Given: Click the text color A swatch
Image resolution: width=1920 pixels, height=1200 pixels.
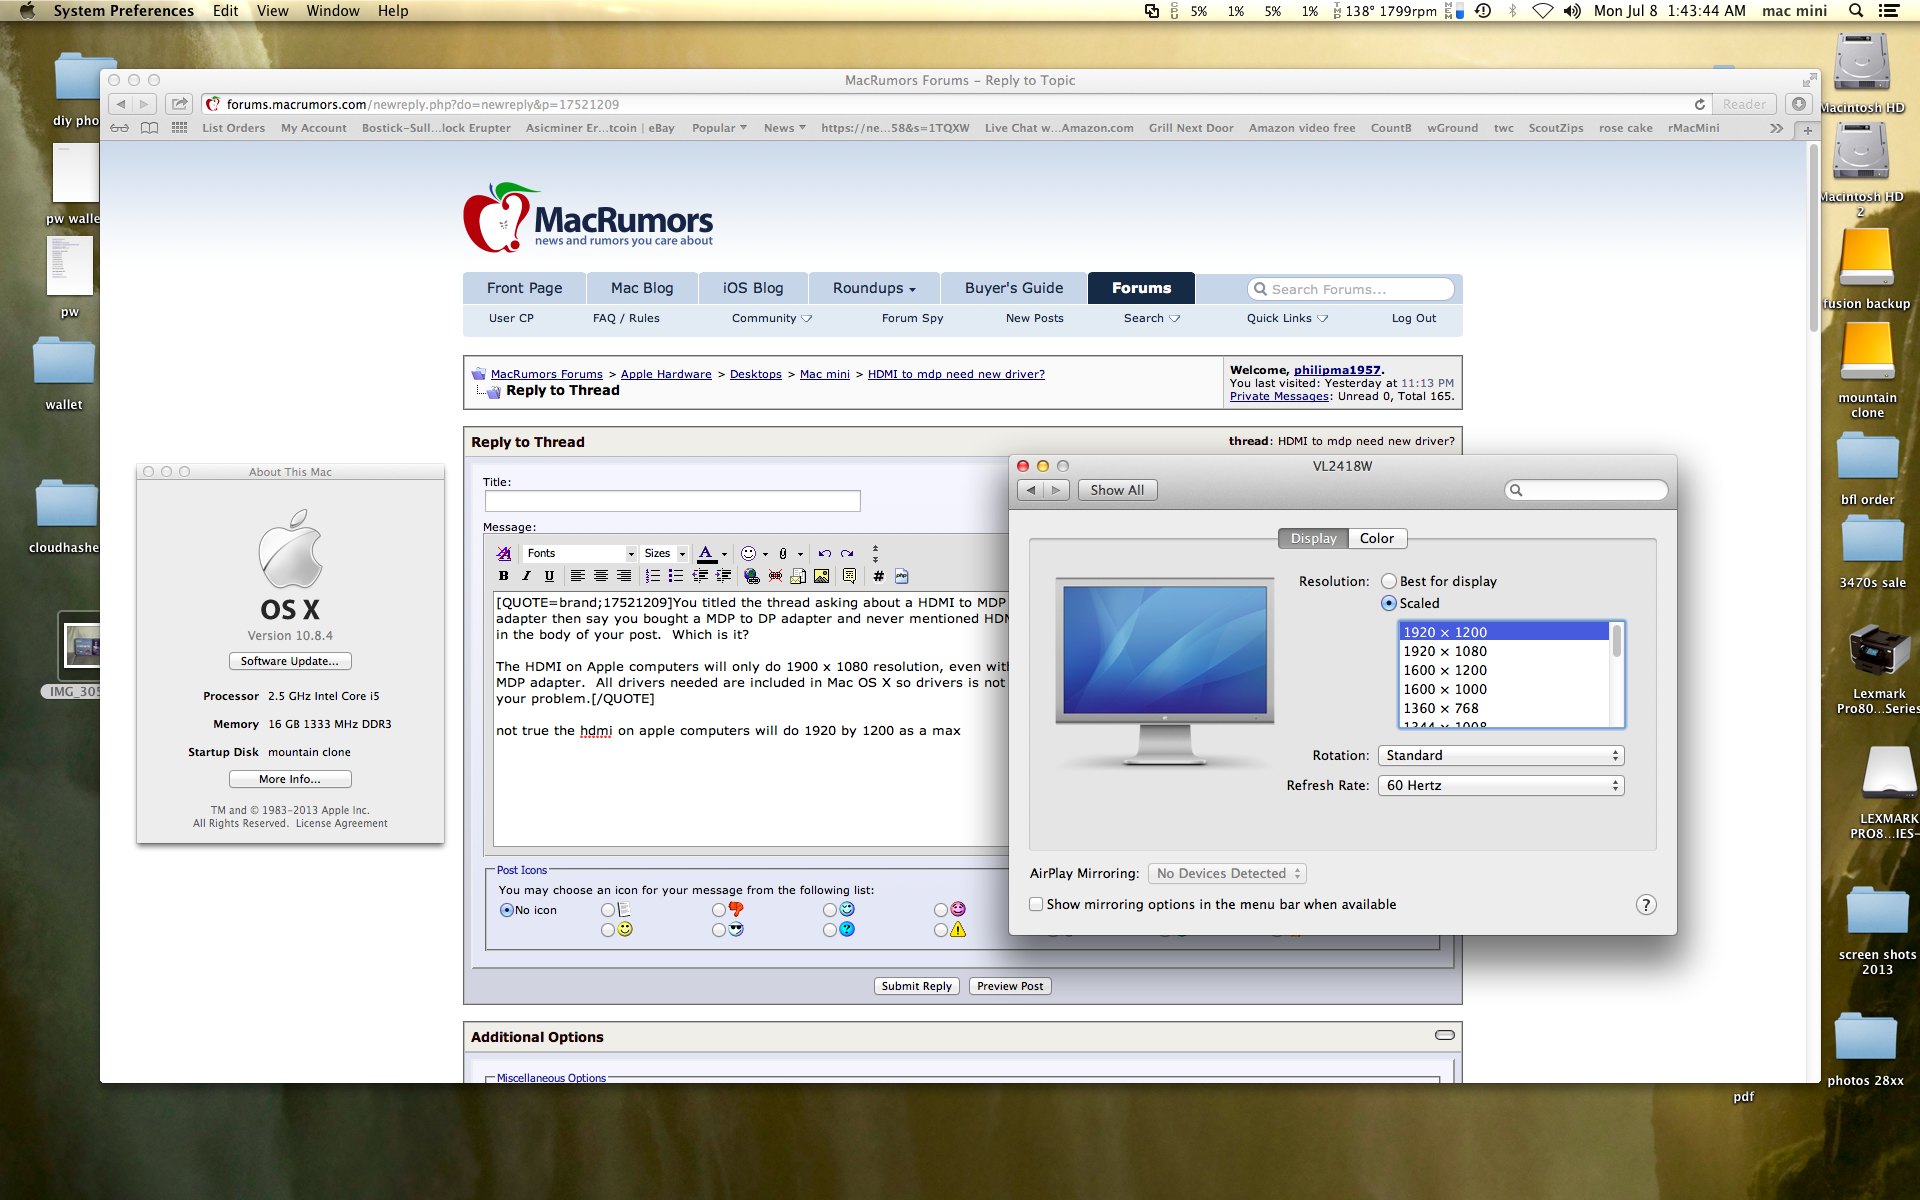Looking at the screenshot, I should (x=706, y=553).
